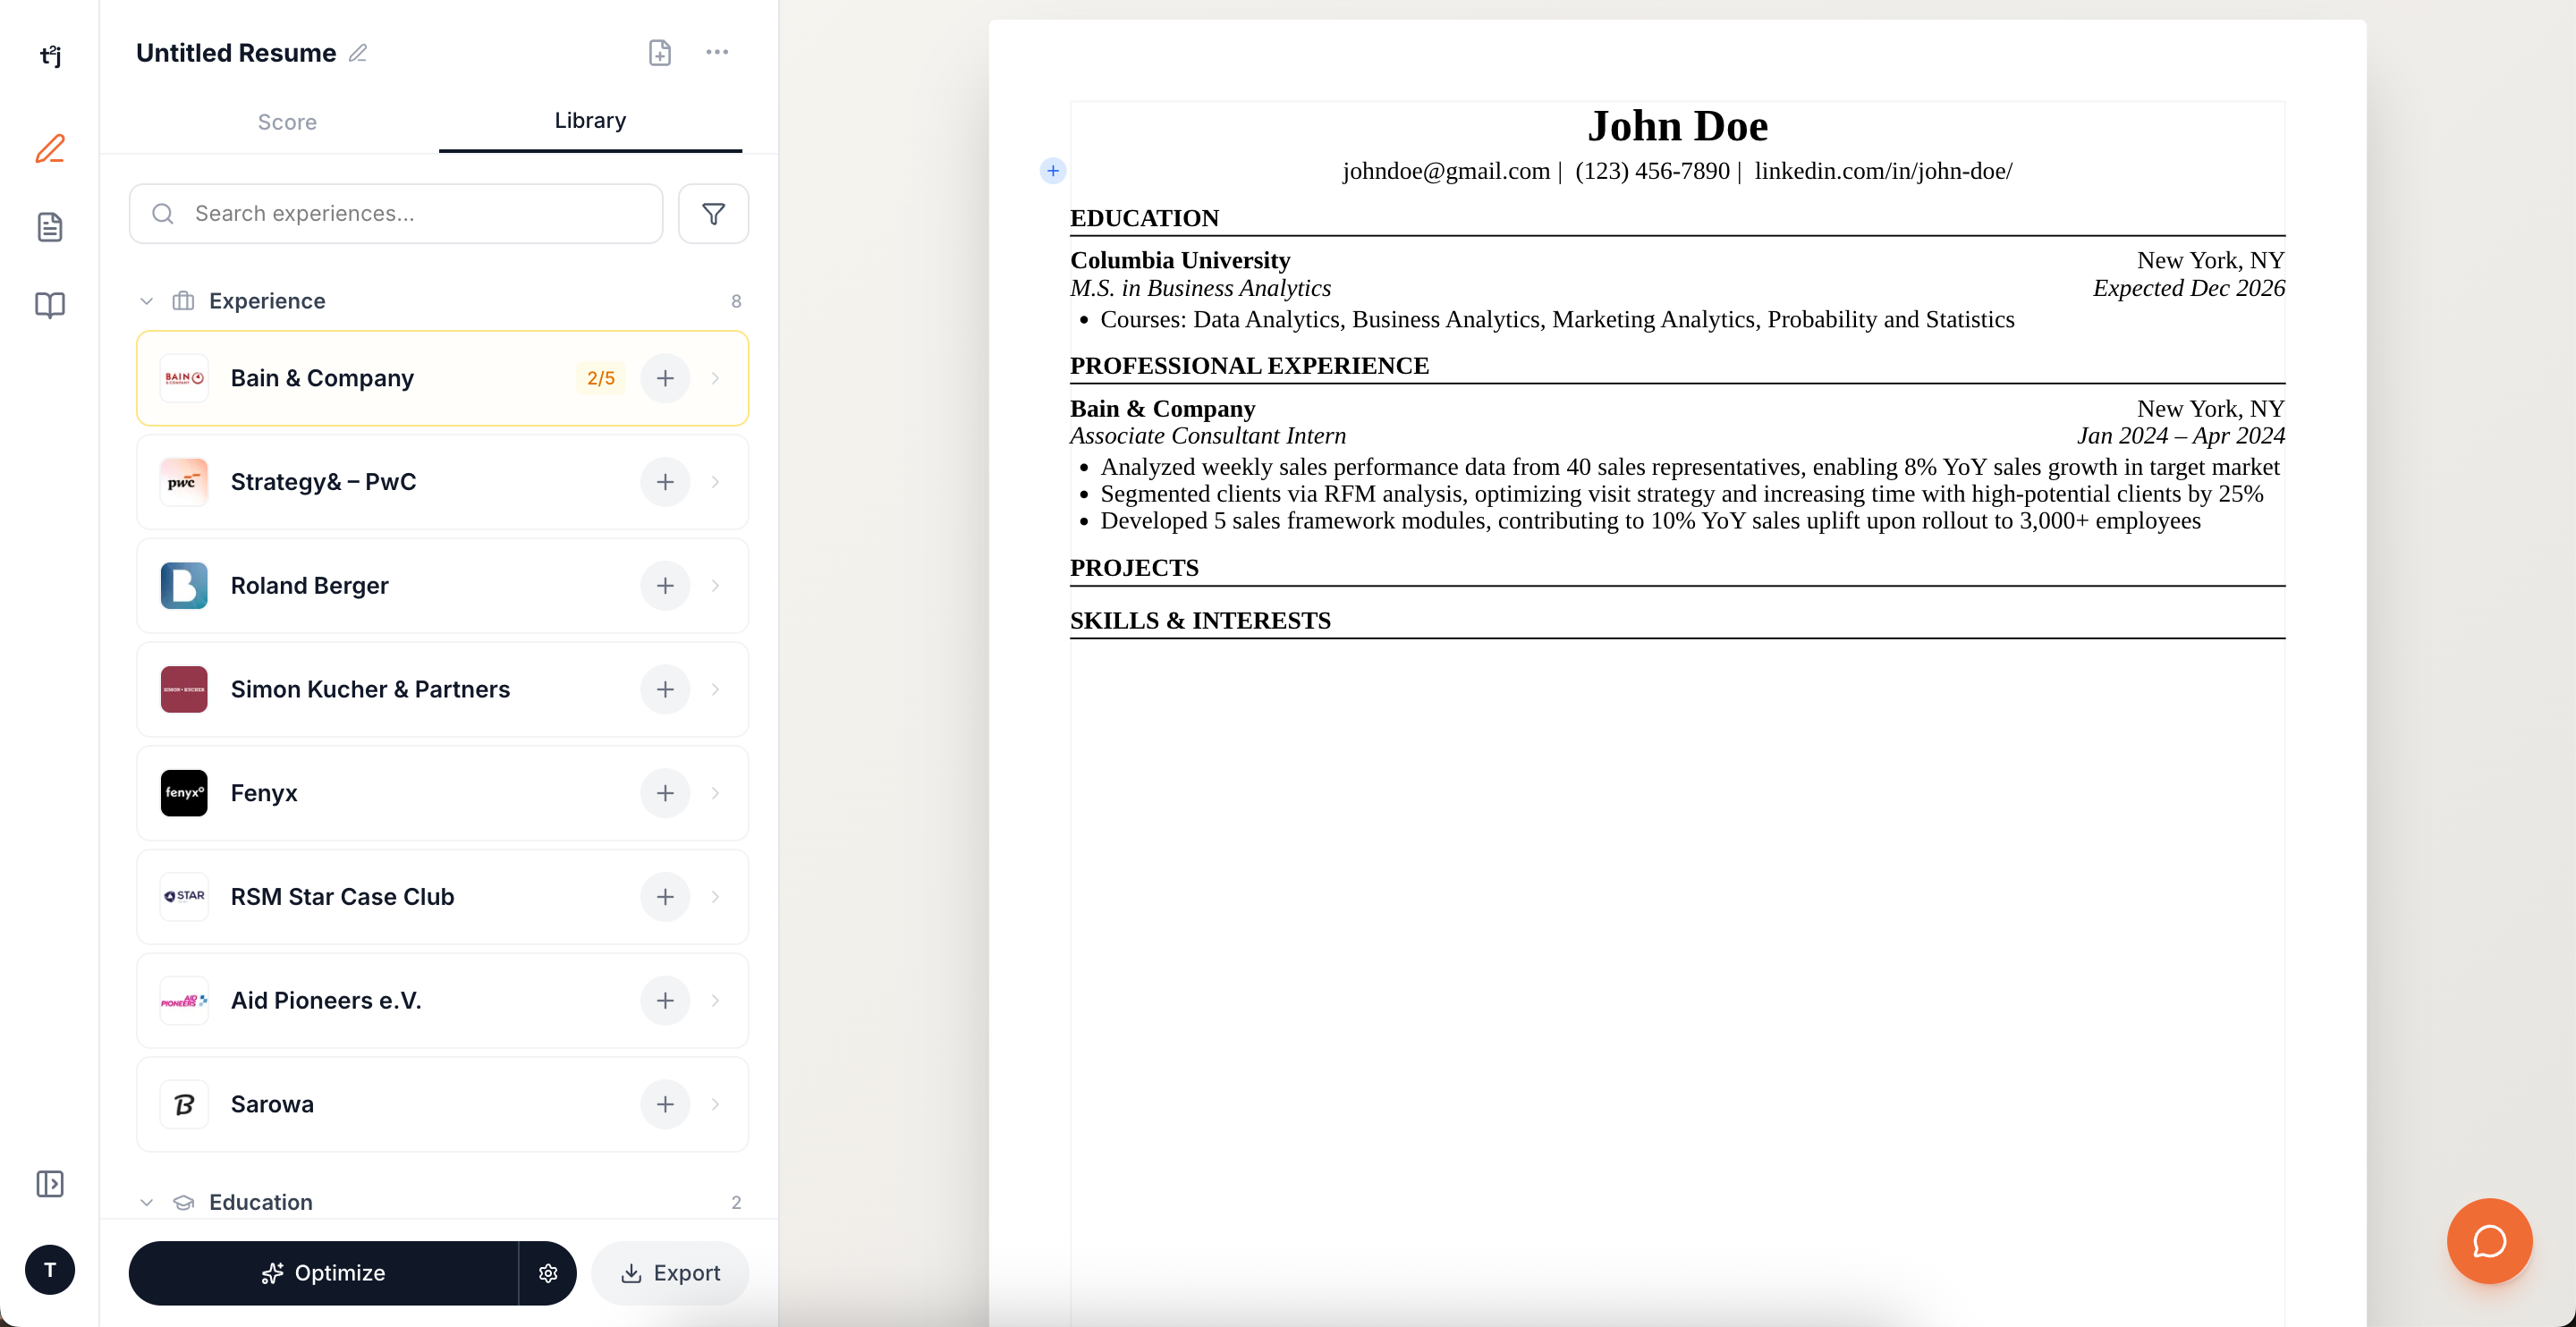Collapse the Education section chevron
The width and height of the screenshot is (2576, 1327).
coord(147,1202)
